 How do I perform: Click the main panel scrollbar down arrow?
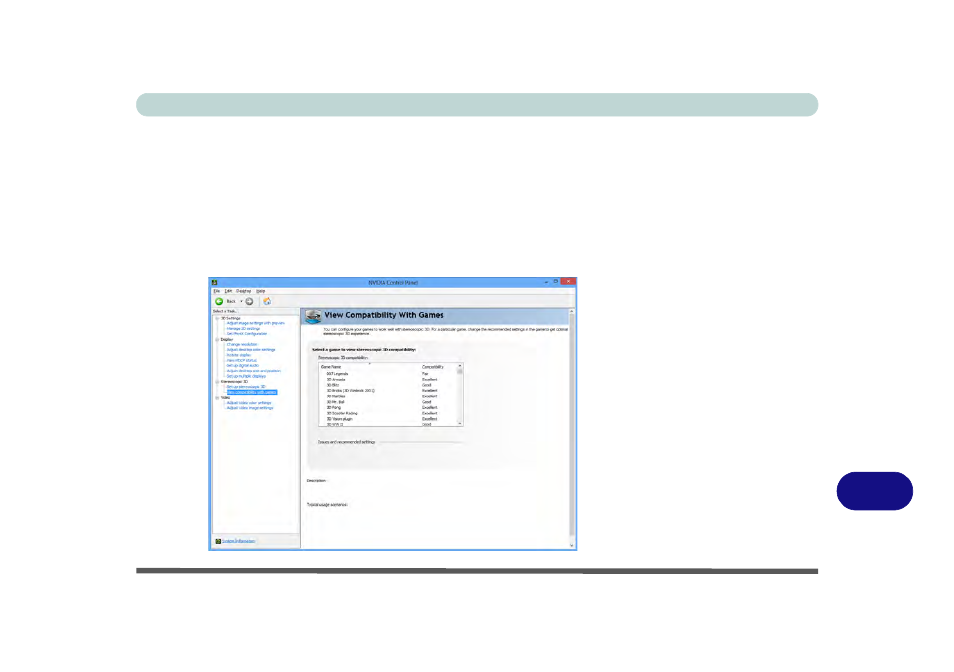click(572, 546)
